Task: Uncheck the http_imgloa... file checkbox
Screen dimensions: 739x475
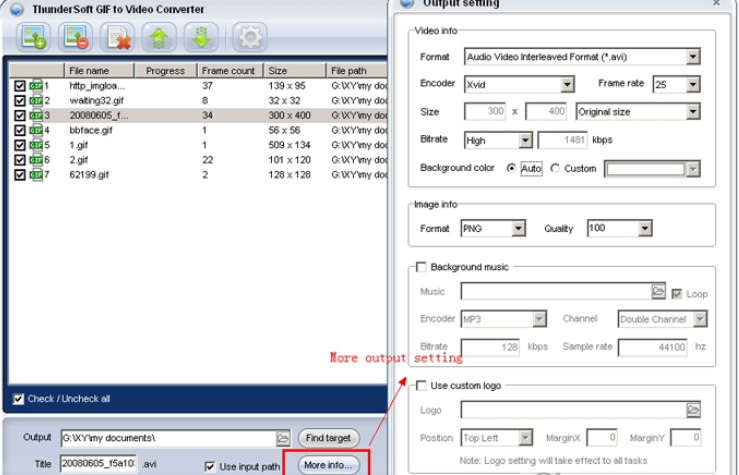Action: 19,86
